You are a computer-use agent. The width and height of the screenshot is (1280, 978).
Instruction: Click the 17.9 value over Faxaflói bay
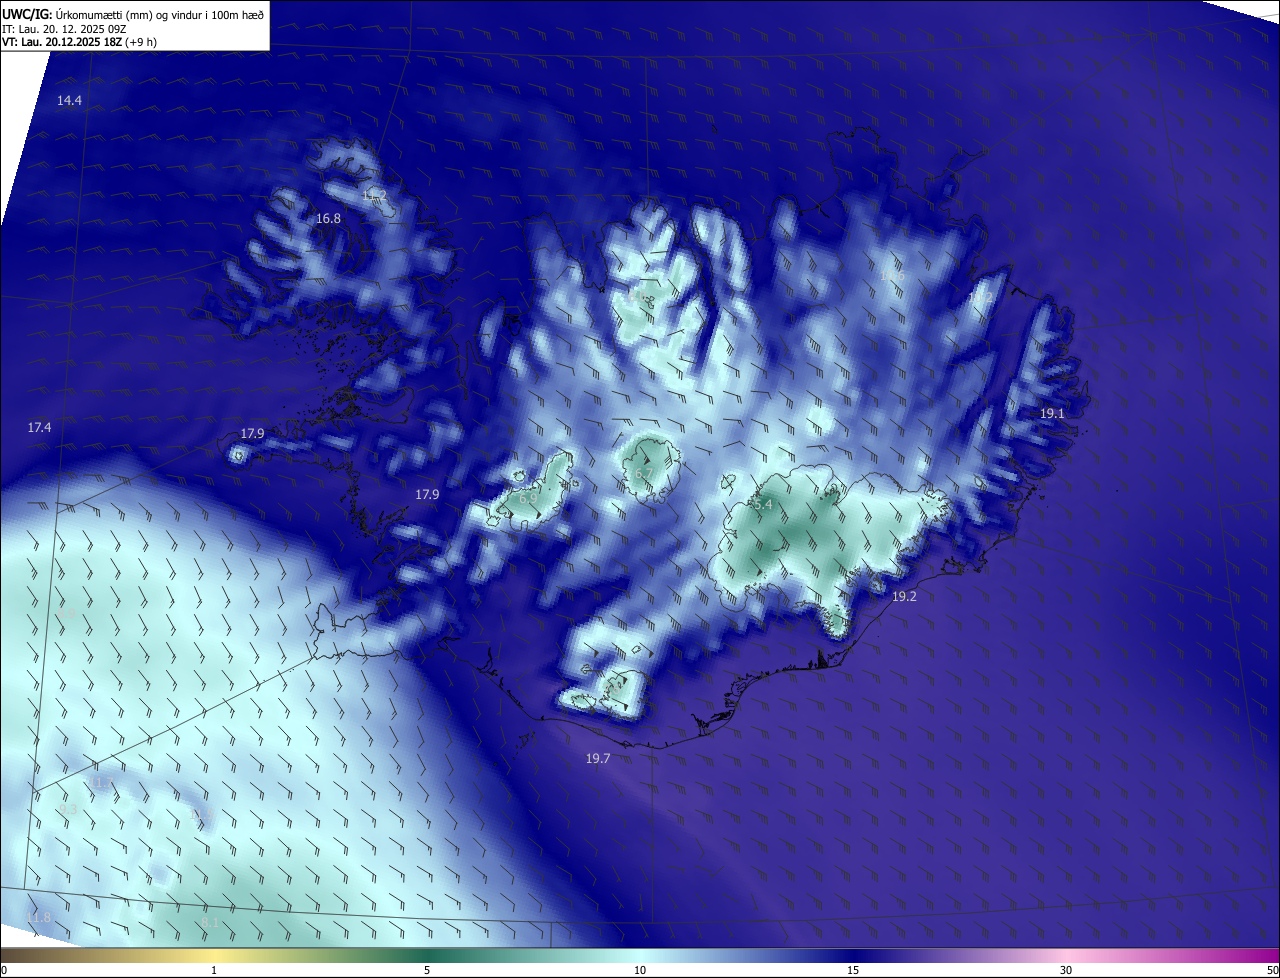(x=427, y=494)
